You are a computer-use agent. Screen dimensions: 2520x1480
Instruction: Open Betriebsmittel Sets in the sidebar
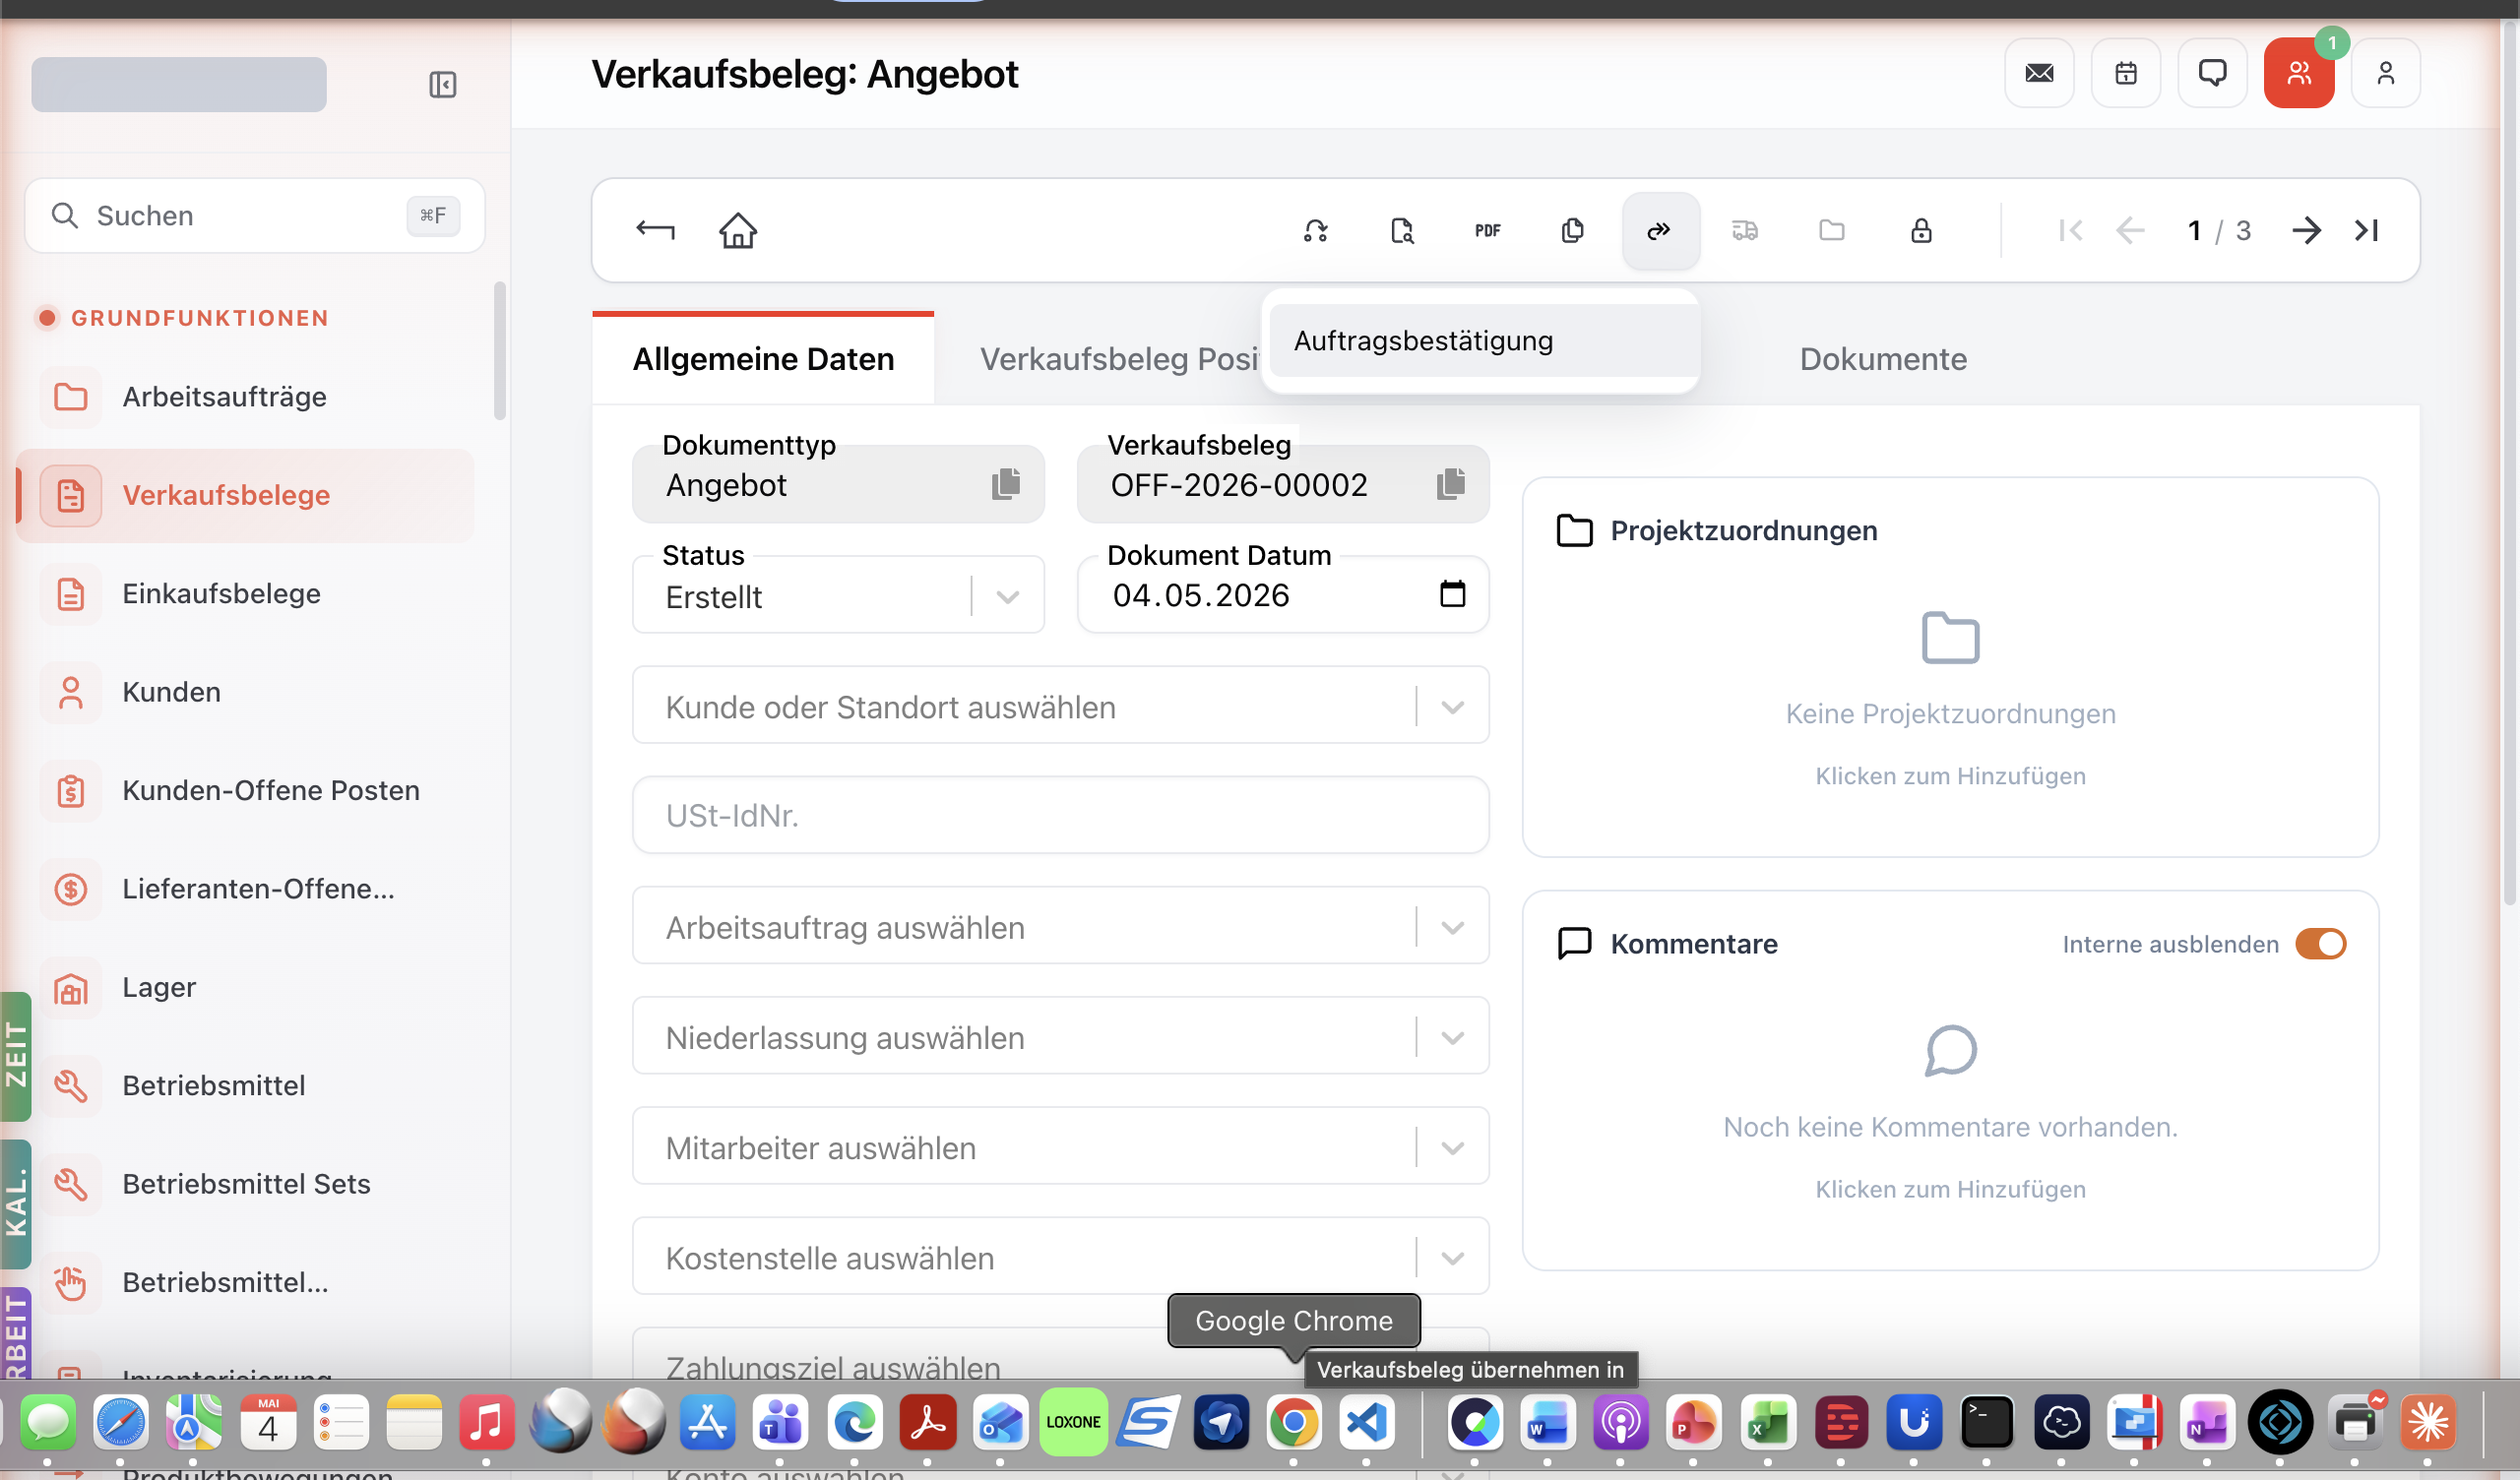(246, 1184)
